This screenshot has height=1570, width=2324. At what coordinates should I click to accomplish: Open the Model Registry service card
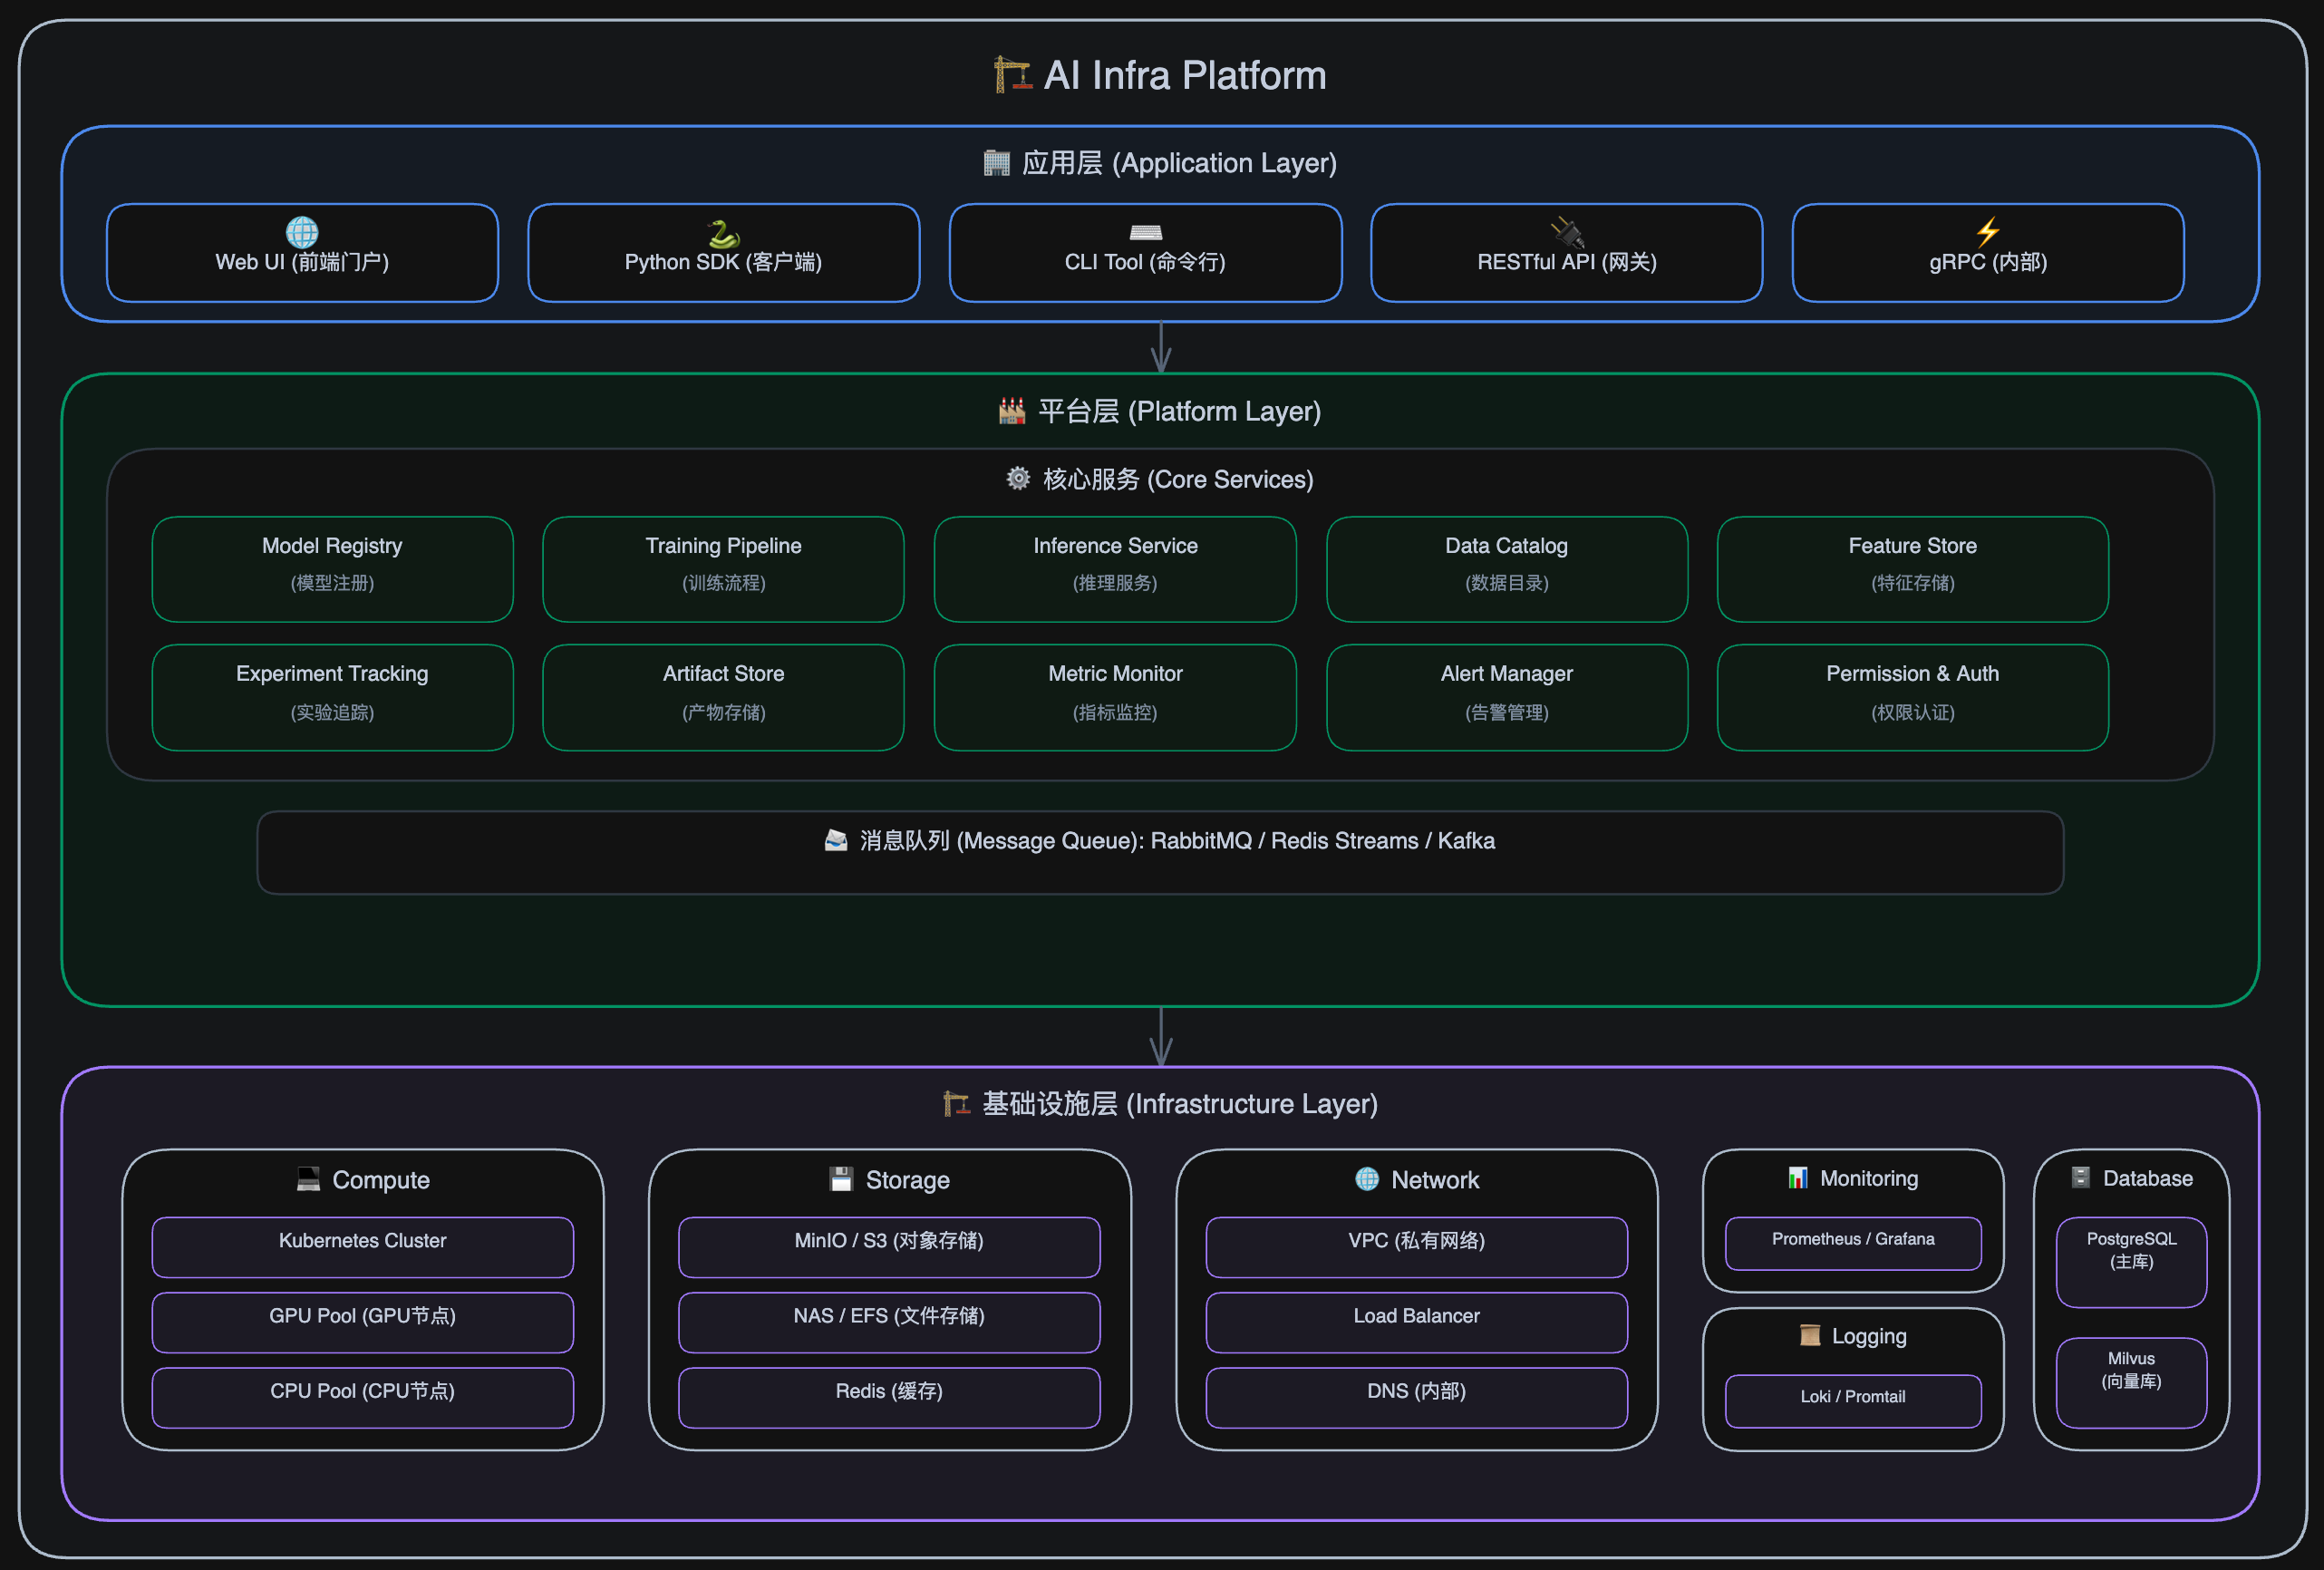(x=332, y=569)
